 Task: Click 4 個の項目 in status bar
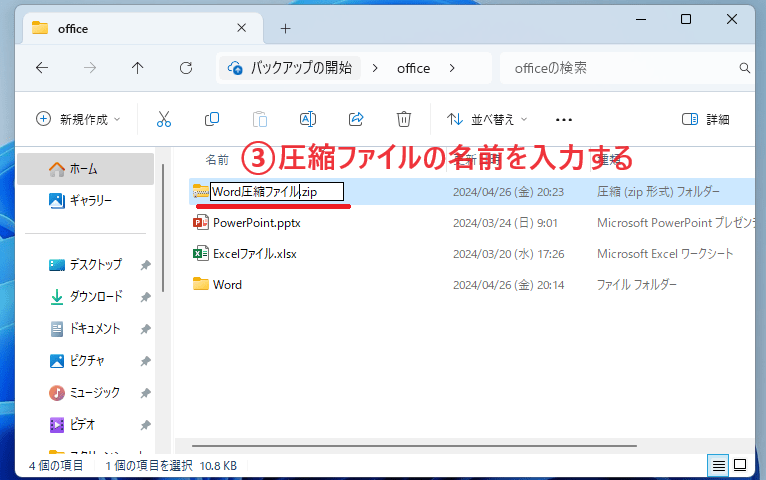(x=56, y=466)
